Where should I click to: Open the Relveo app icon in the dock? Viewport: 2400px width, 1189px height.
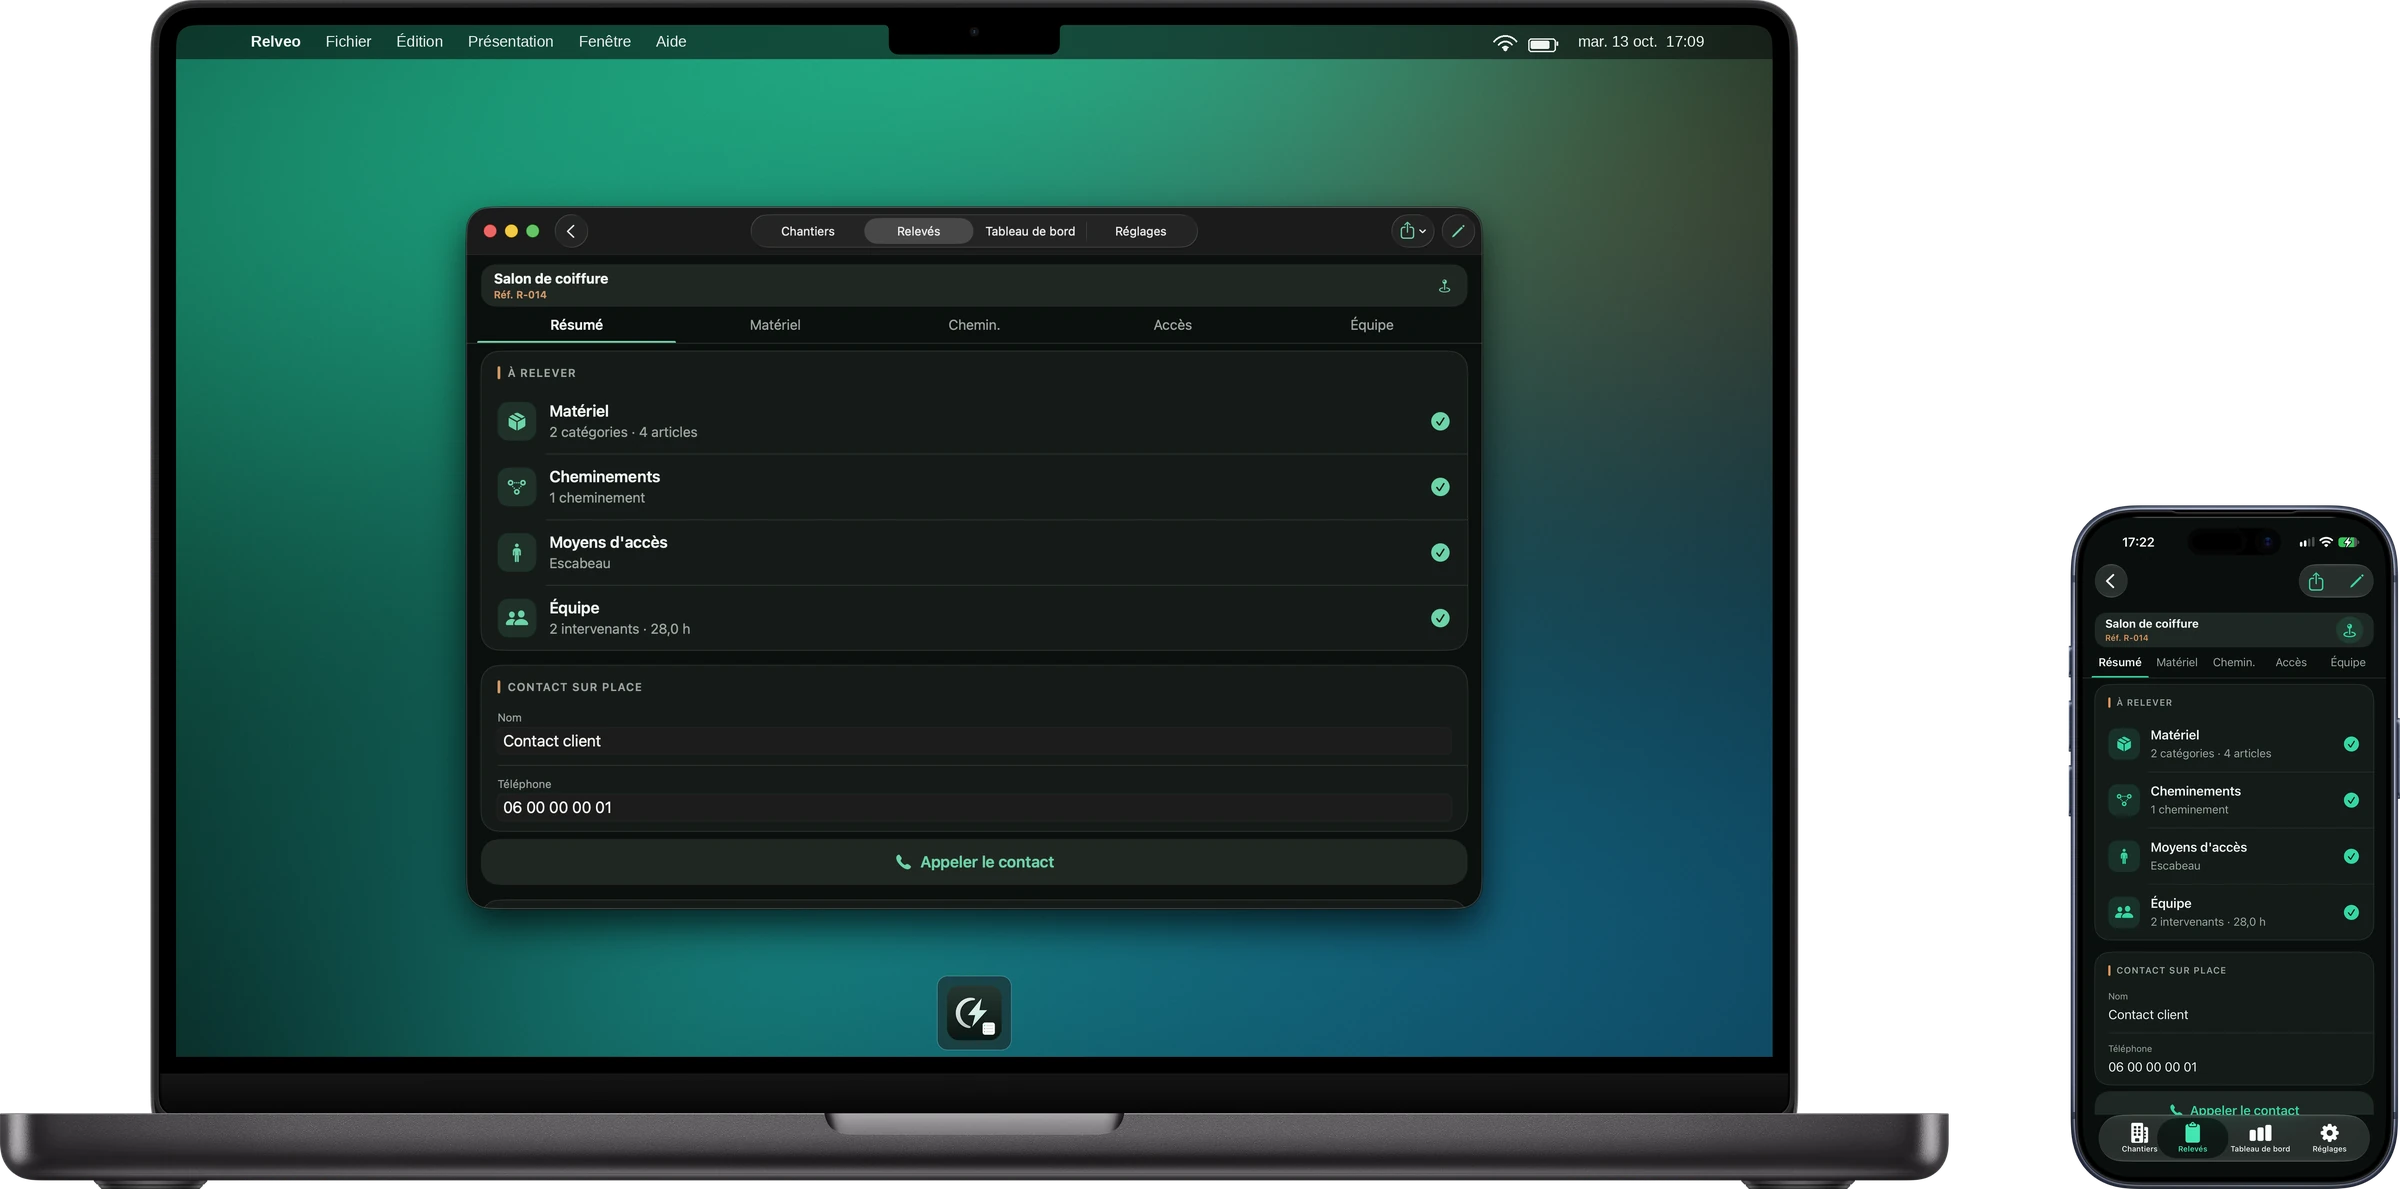pyautogui.click(x=974, y=1013)
